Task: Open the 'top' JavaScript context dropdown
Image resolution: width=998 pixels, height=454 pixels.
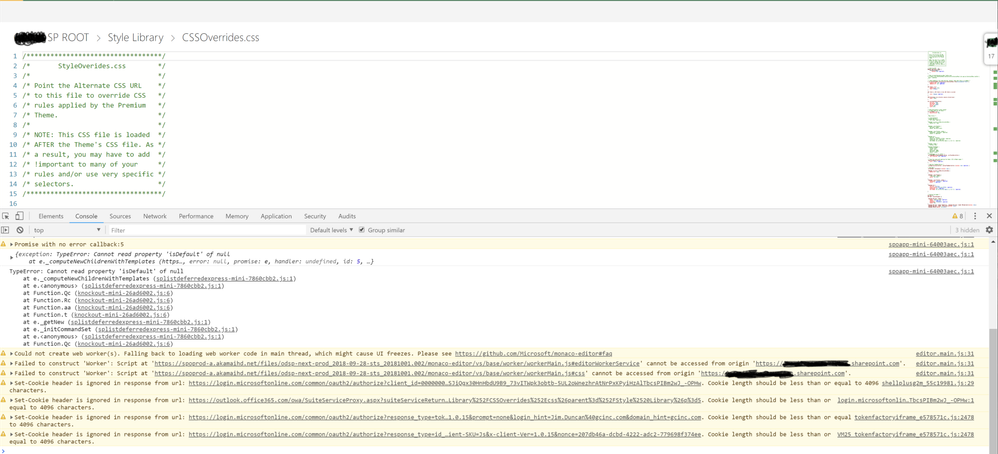Action: point(67,230)
